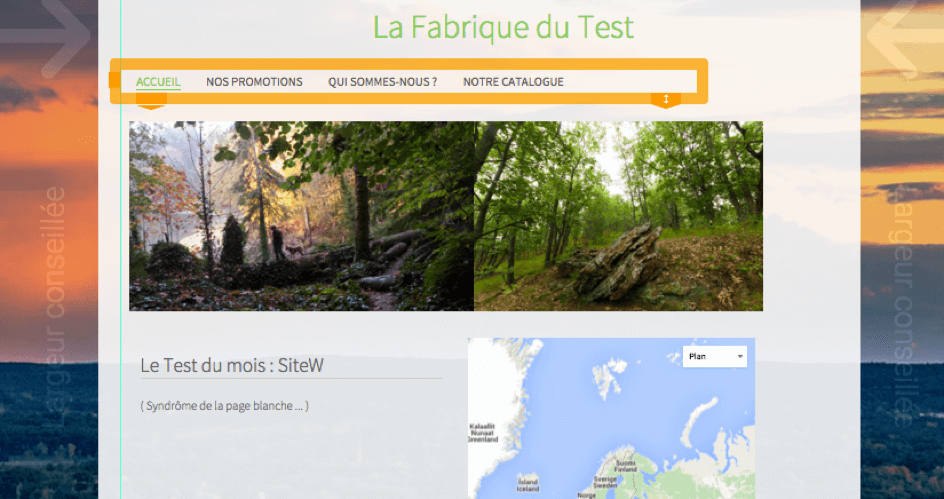Select the La Fabrique du Test title
Viewport: 944px width, 499px height.
pos(503,27)
